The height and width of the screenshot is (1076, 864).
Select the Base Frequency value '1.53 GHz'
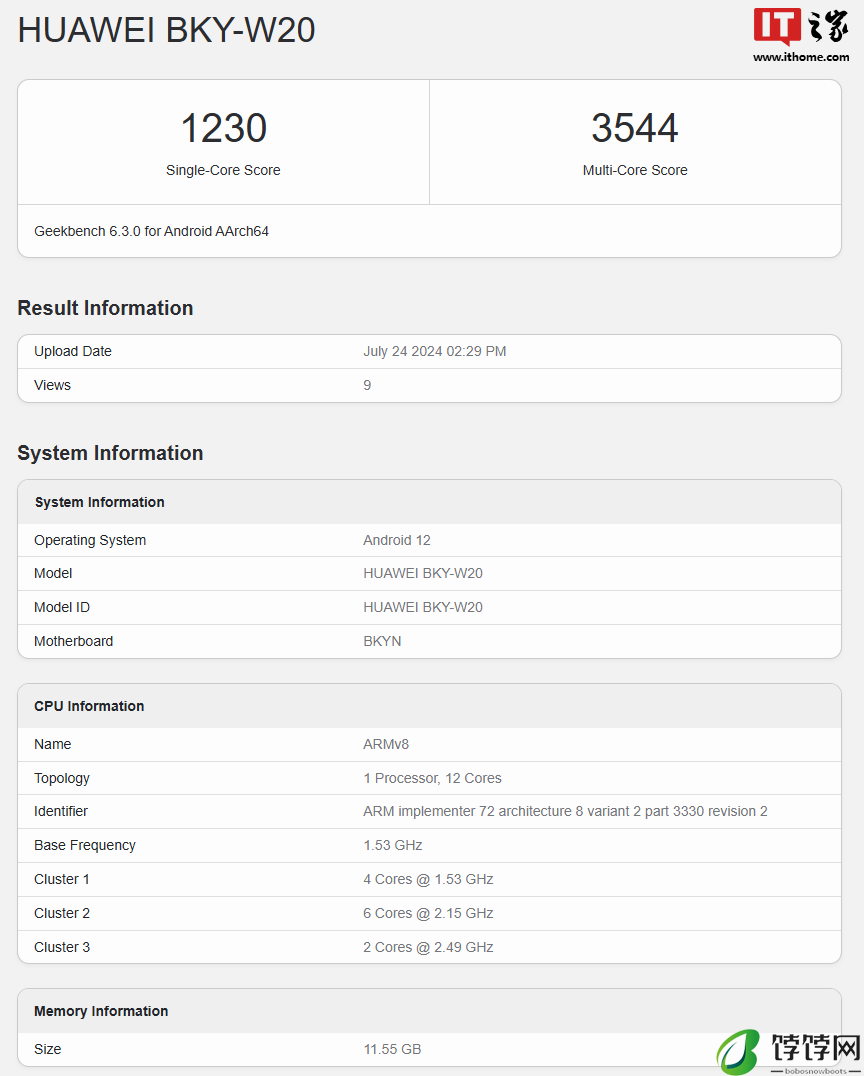tap(393, 845)
